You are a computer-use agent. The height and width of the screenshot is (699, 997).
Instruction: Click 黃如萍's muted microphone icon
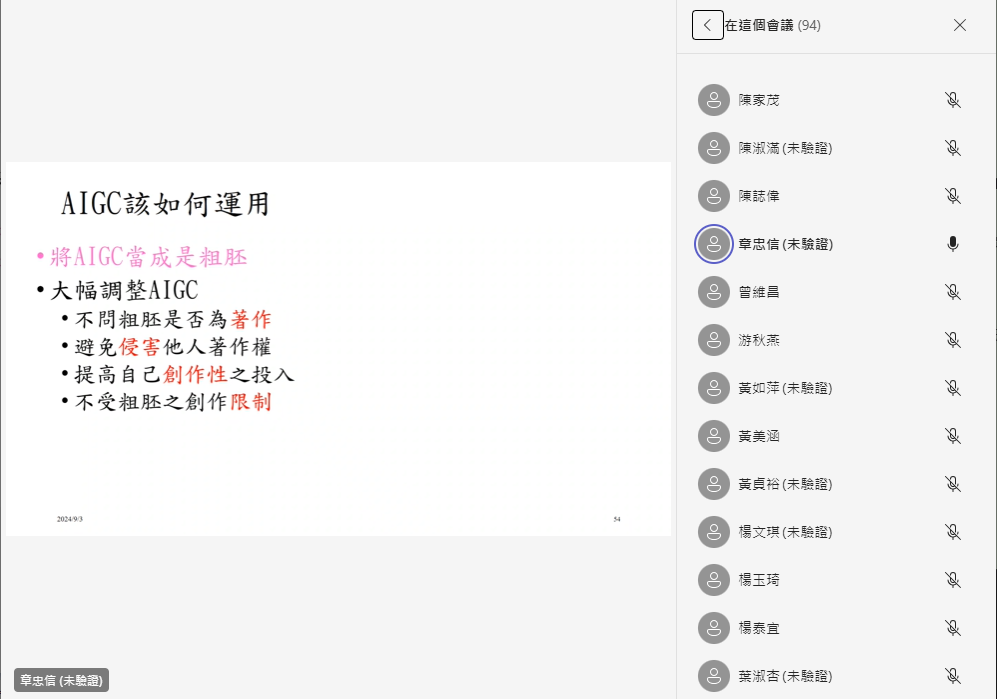click(952, 388)
